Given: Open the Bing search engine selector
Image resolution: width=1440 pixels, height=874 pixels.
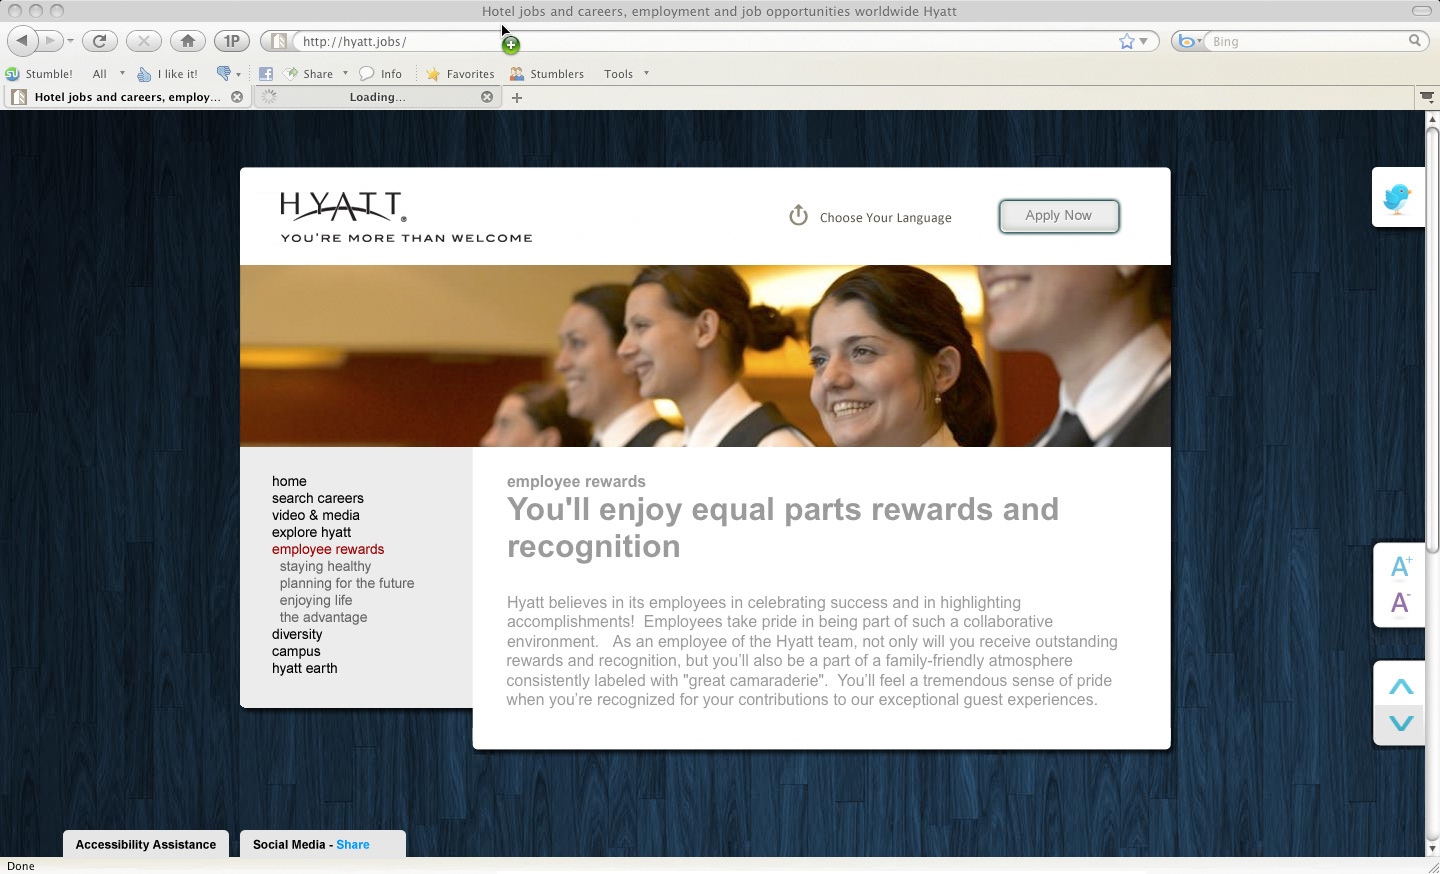Looking at the screenshot, I should [1189, 41].
